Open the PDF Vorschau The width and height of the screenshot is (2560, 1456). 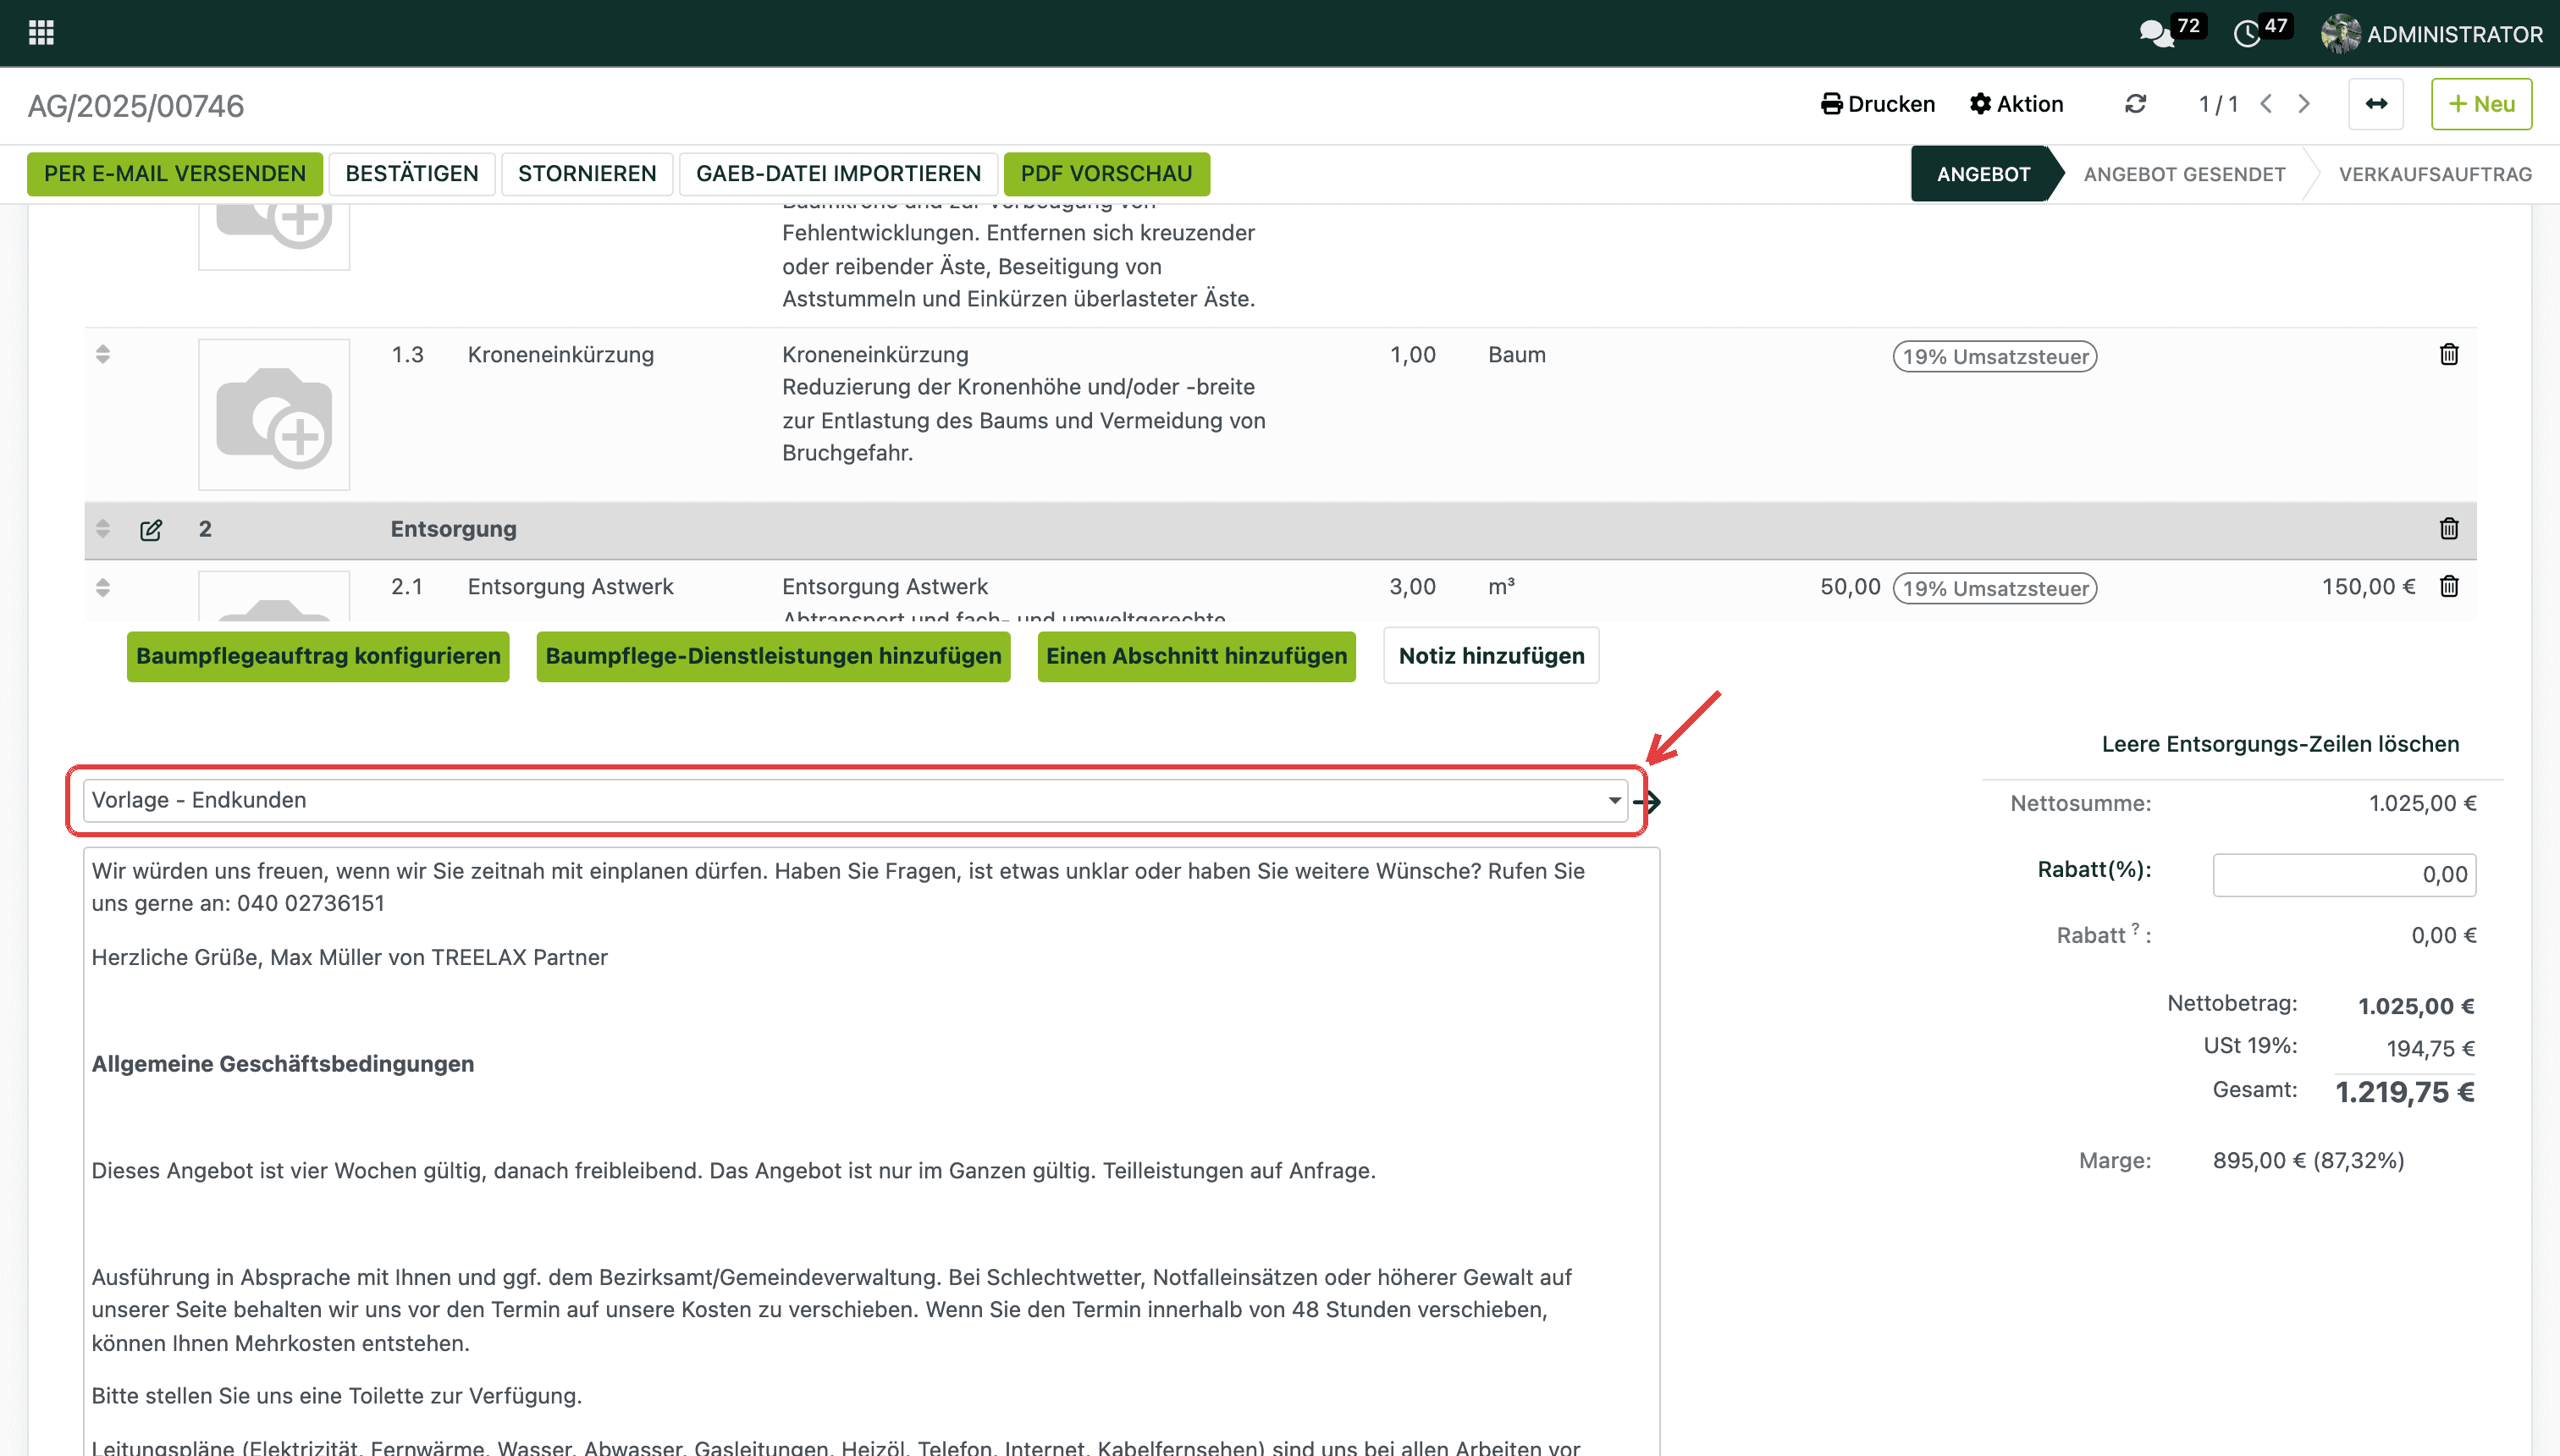tap(1106, 173)
